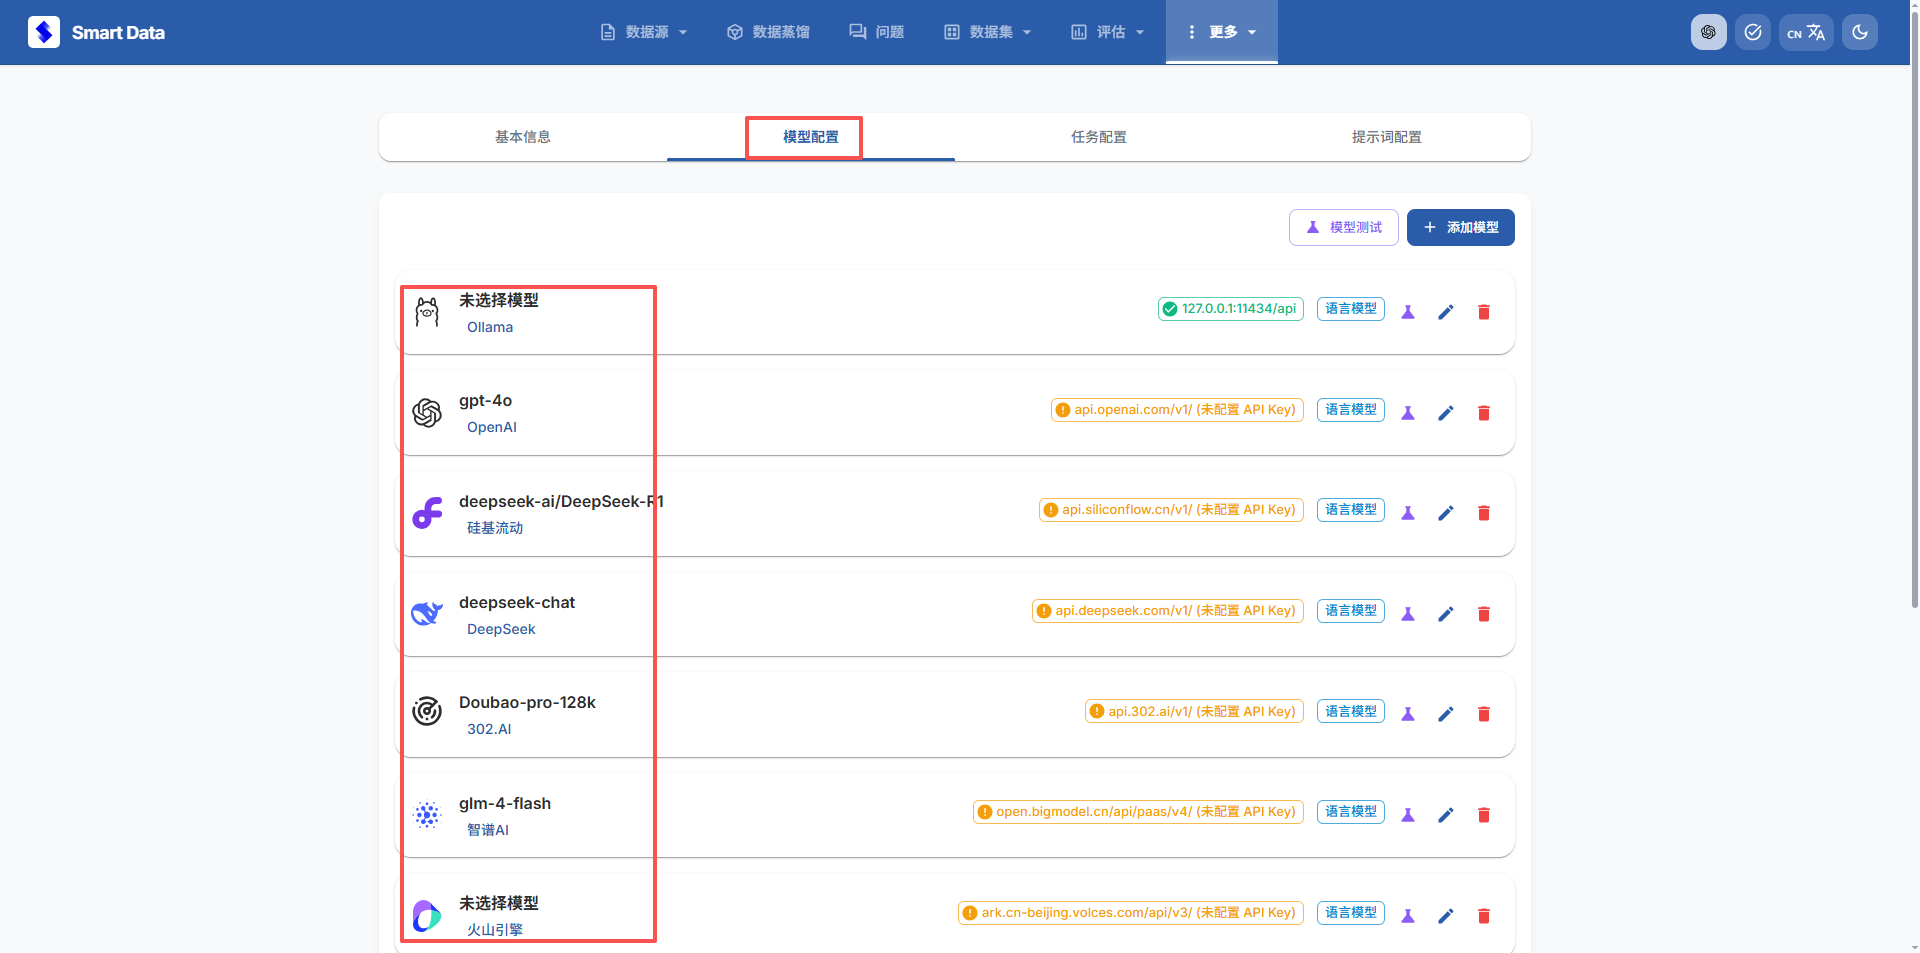Expand the 评估 navigation dropdown

point(1107,32)
